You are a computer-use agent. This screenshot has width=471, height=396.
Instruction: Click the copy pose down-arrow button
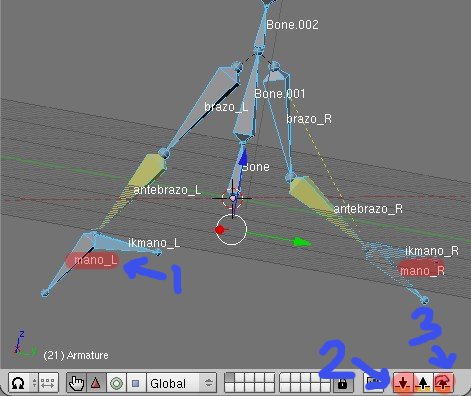coord(403,383)
